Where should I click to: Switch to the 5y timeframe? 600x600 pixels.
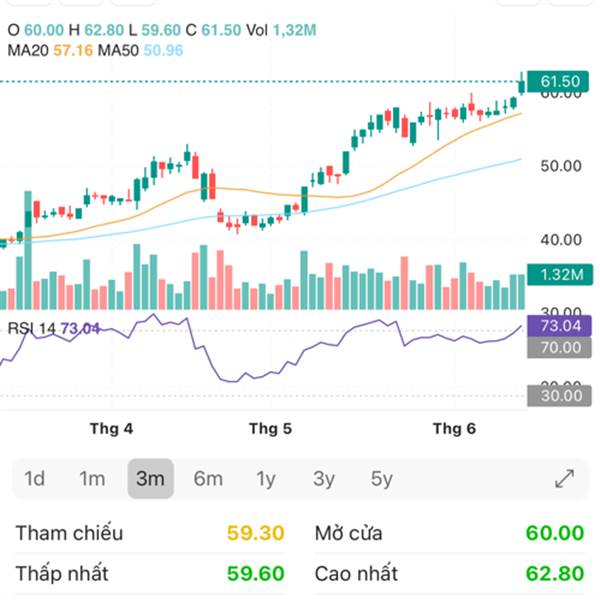382,479
